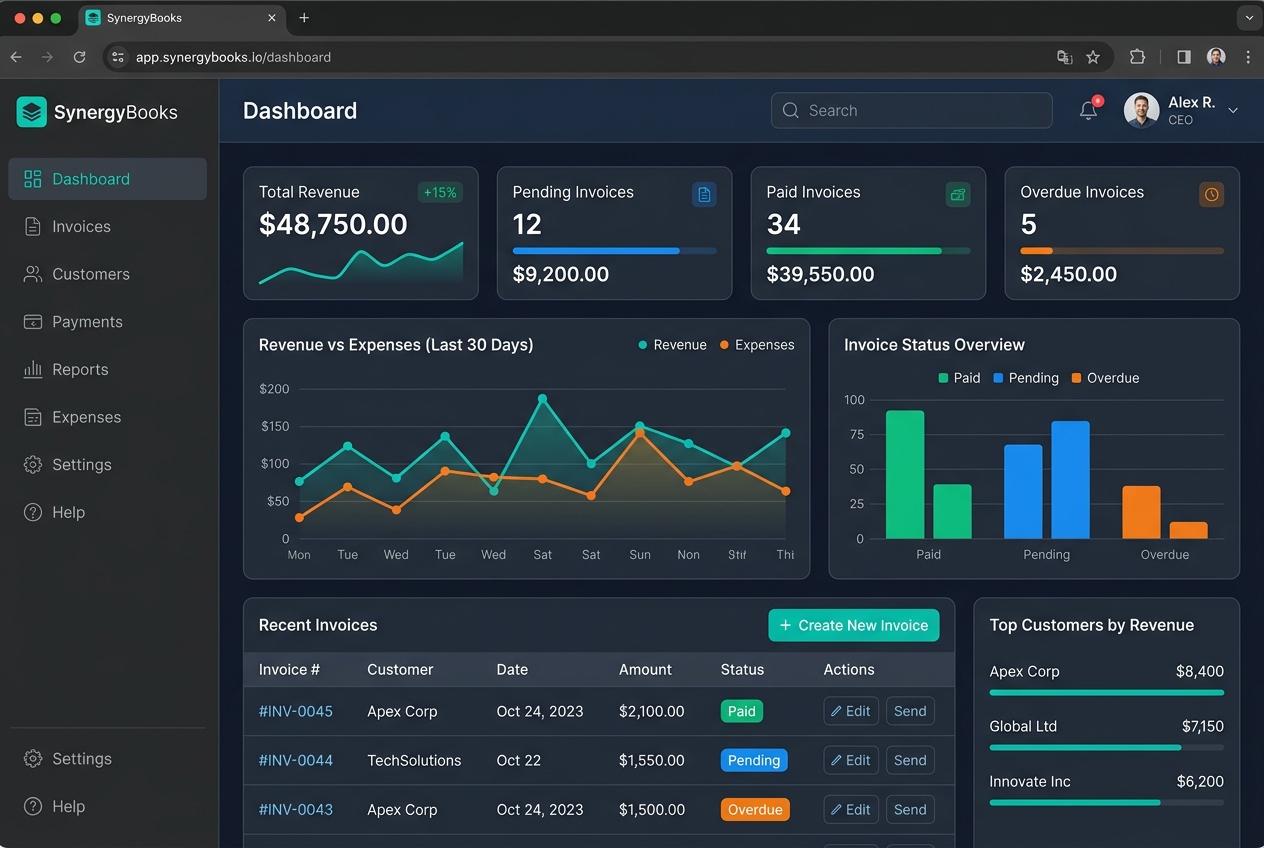The width and height of the screenshot is (1264, 848).
Task: Send invoice #INV-0043
Action: (910, 809)
